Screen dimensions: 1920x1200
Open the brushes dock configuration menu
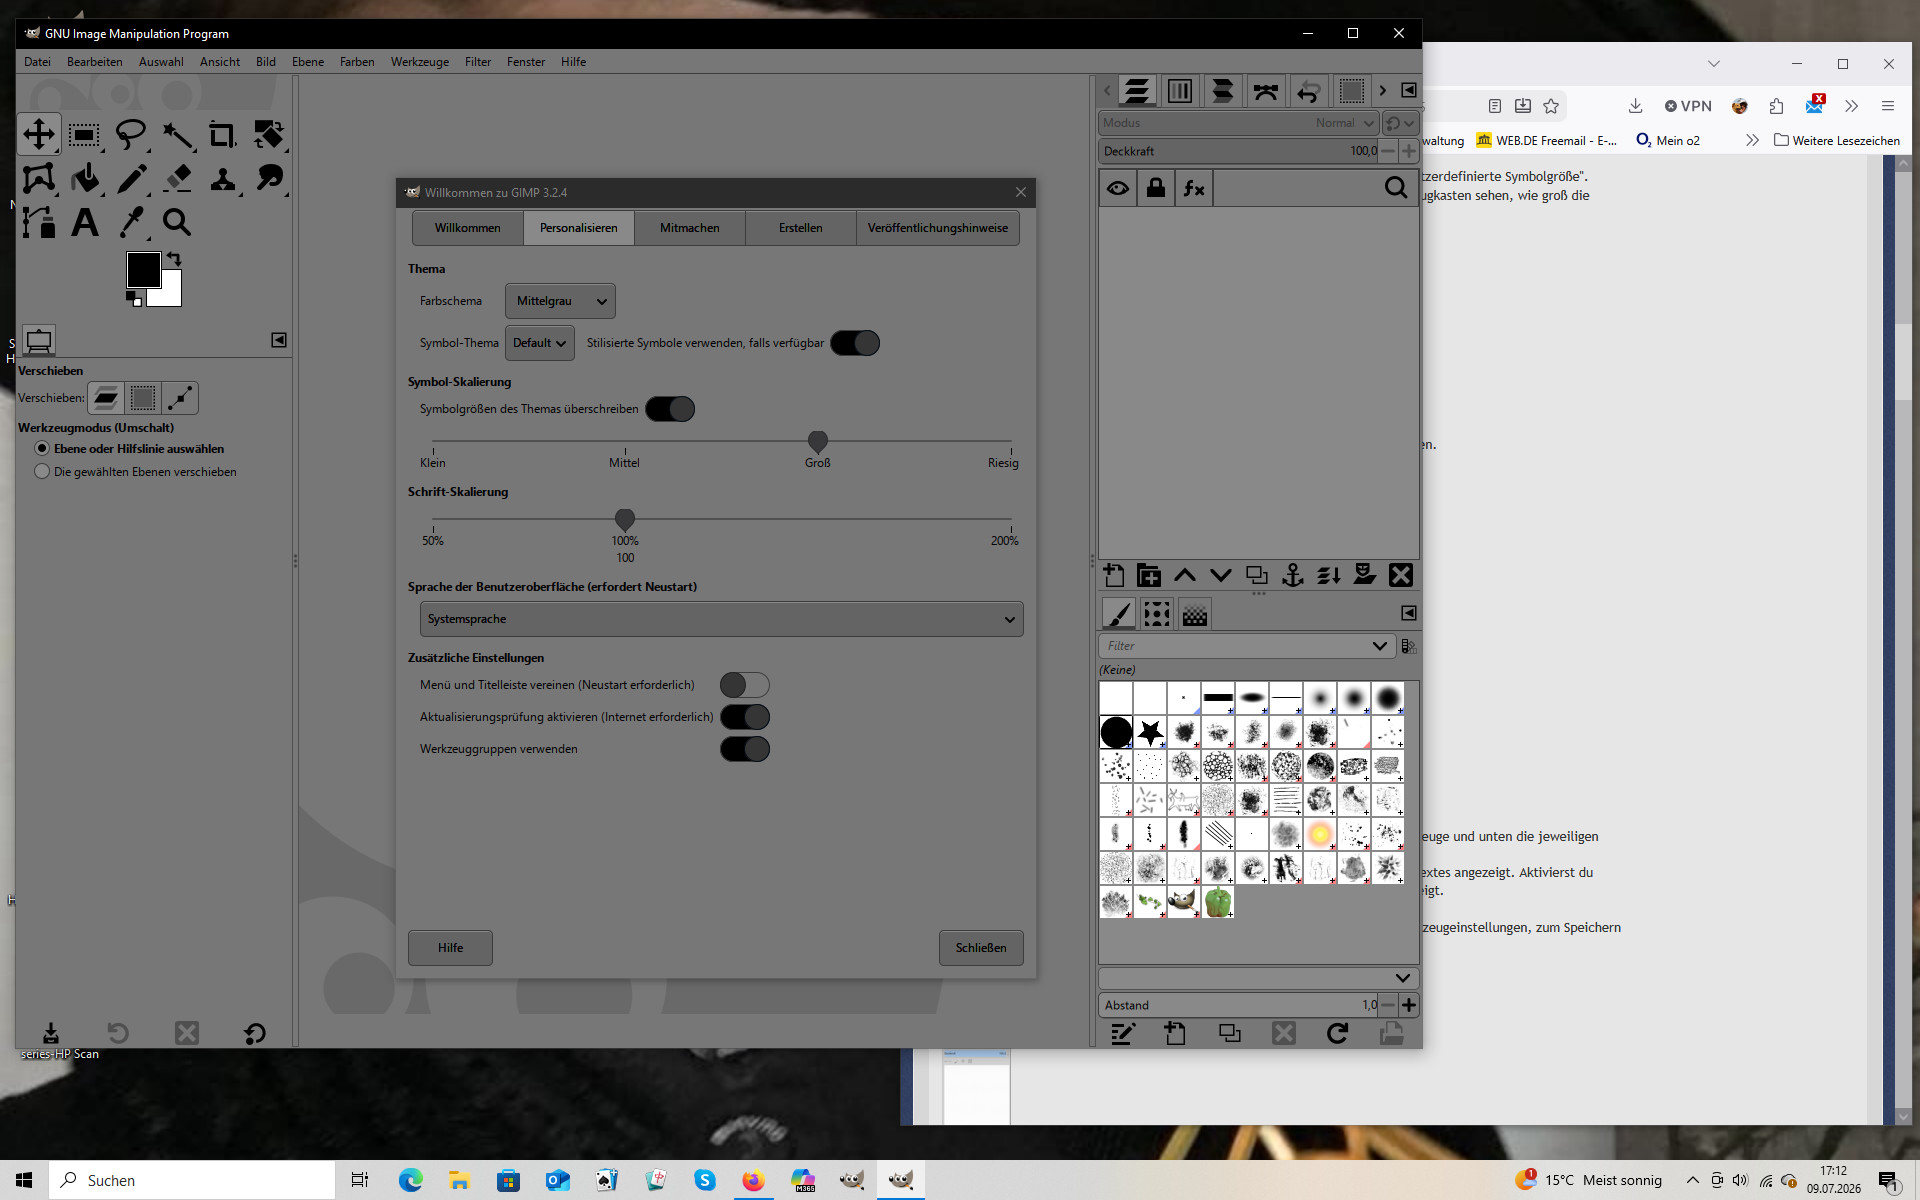(x=1409, y=613)
